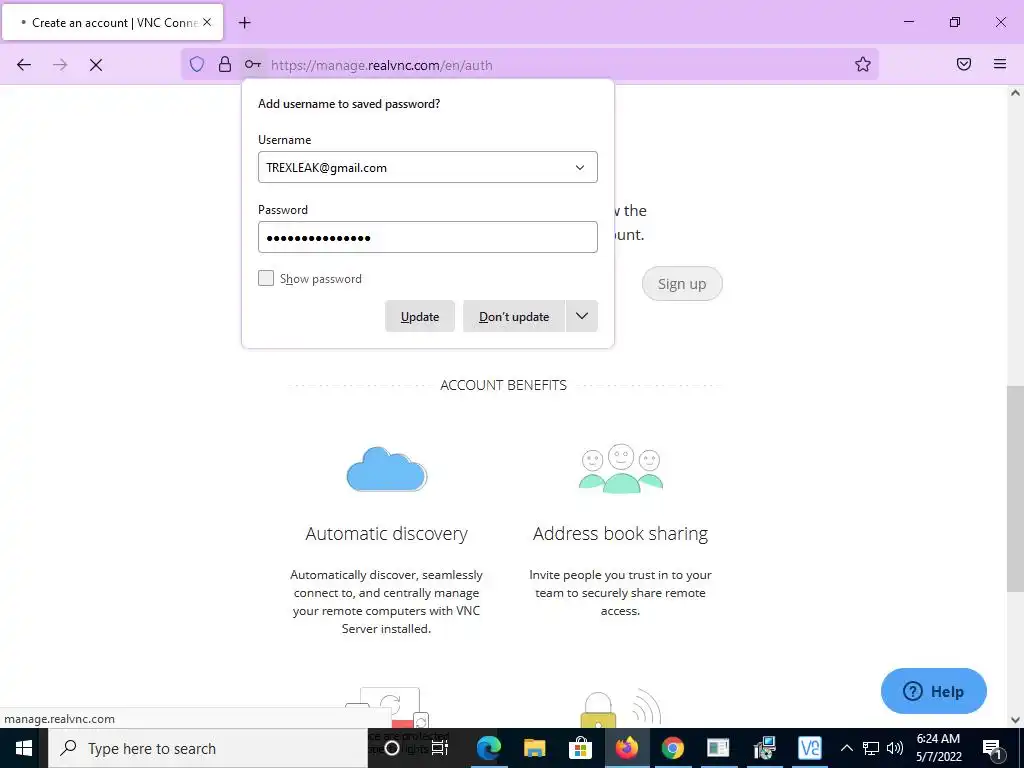Click the page's vertical scrollbar thumb
This screenshot has width=1024, height=768.
click(x=1015, y=488)
